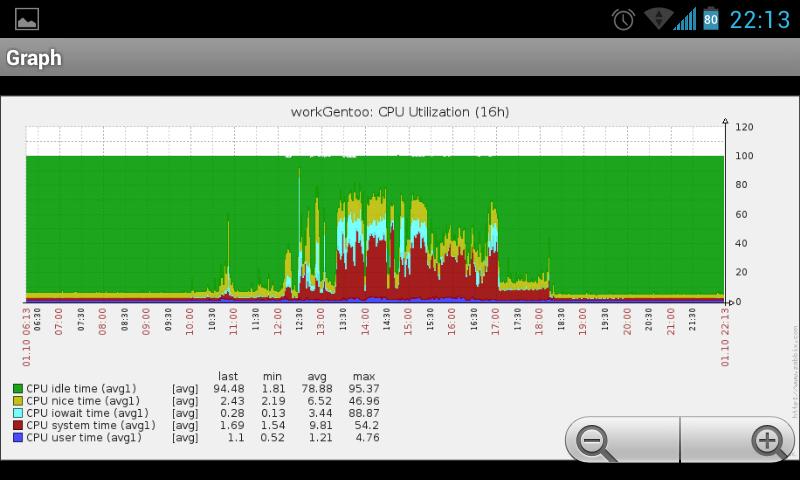Tap the blue CPU user time color swatch
The height and width of the screenshot is (480, 800).
(x=18, y=438)
